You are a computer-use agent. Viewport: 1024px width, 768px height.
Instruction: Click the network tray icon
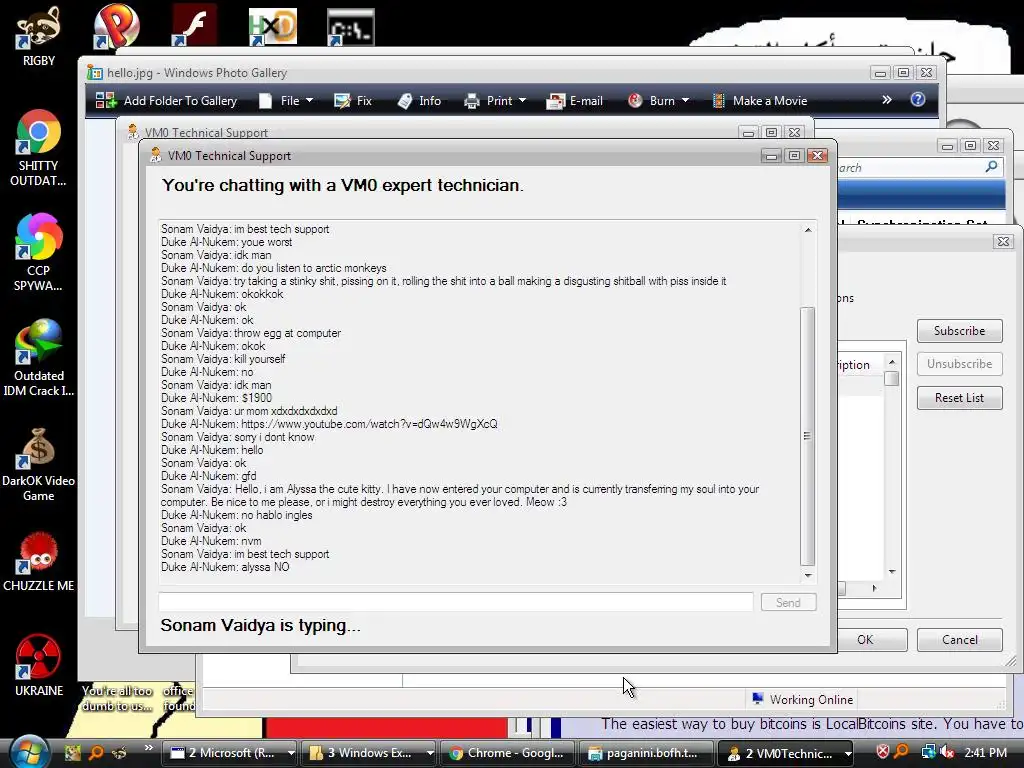pyautogui.click(x=928, y=752)
